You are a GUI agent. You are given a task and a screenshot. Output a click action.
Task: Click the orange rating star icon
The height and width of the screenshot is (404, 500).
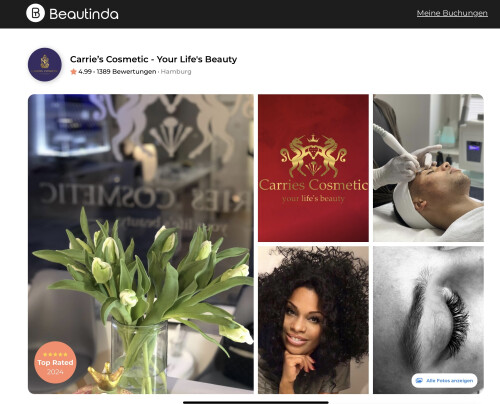click(73, 72)
